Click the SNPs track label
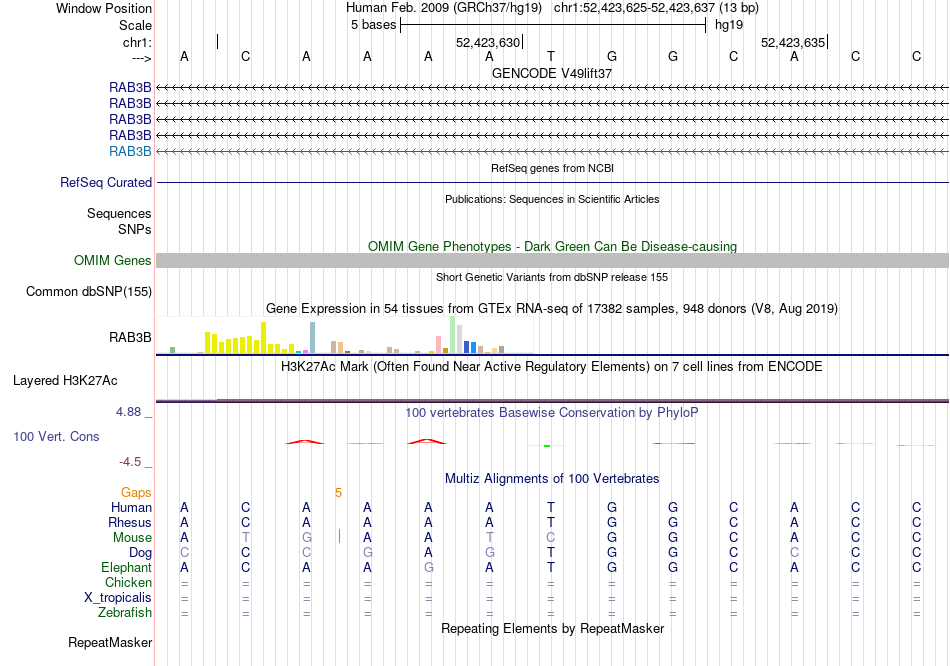Screen dimensions: 950x666 coord(135,229)
